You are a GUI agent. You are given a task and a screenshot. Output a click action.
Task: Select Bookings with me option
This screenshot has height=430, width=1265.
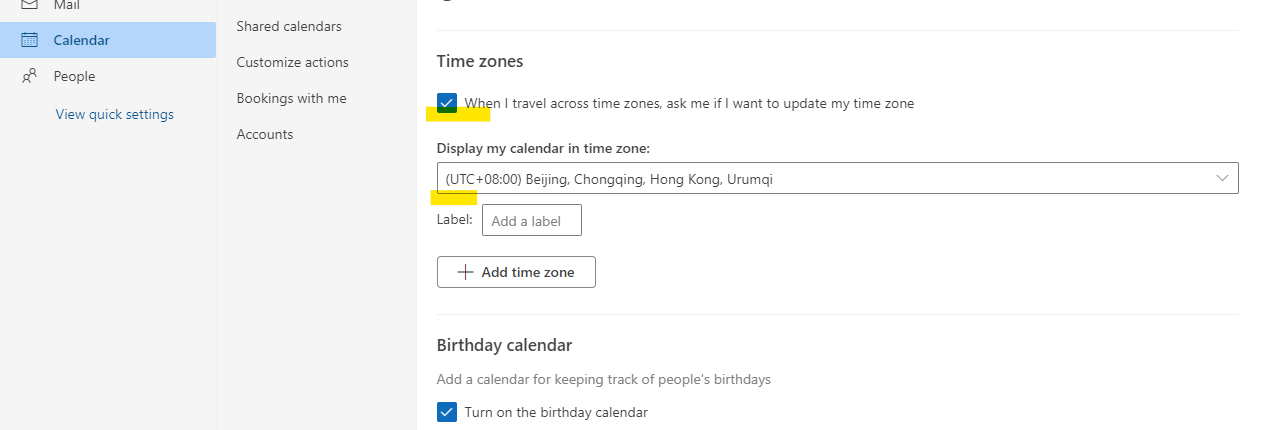tap(291, 98)
